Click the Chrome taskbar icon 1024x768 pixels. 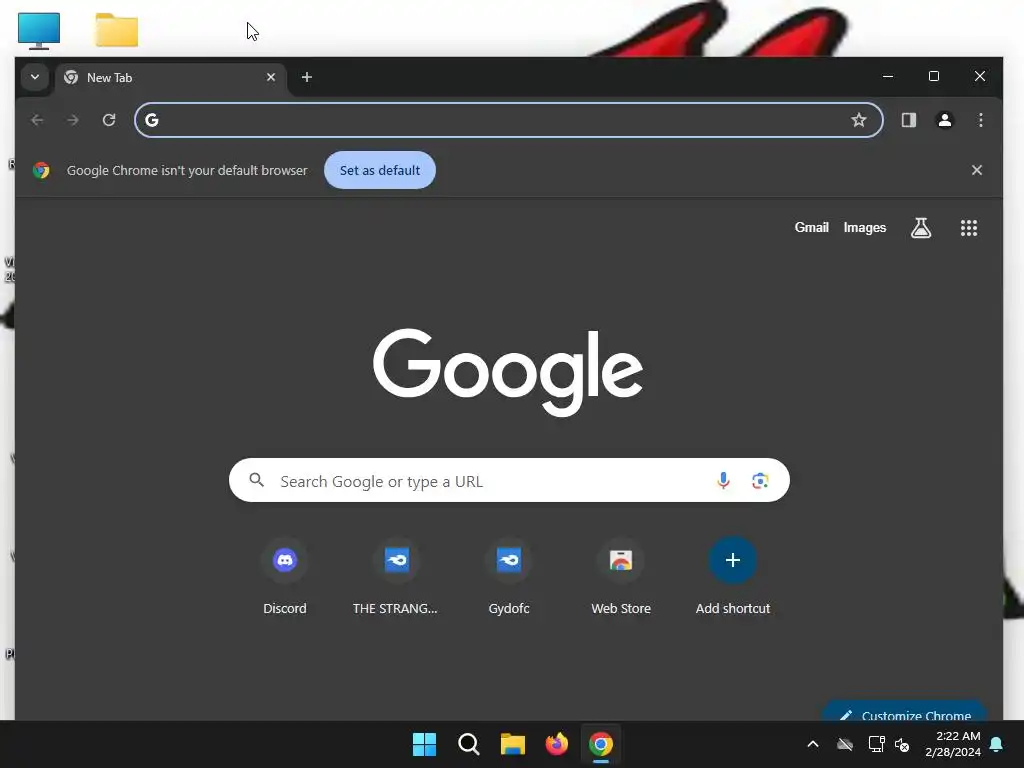tap(601, 744)
